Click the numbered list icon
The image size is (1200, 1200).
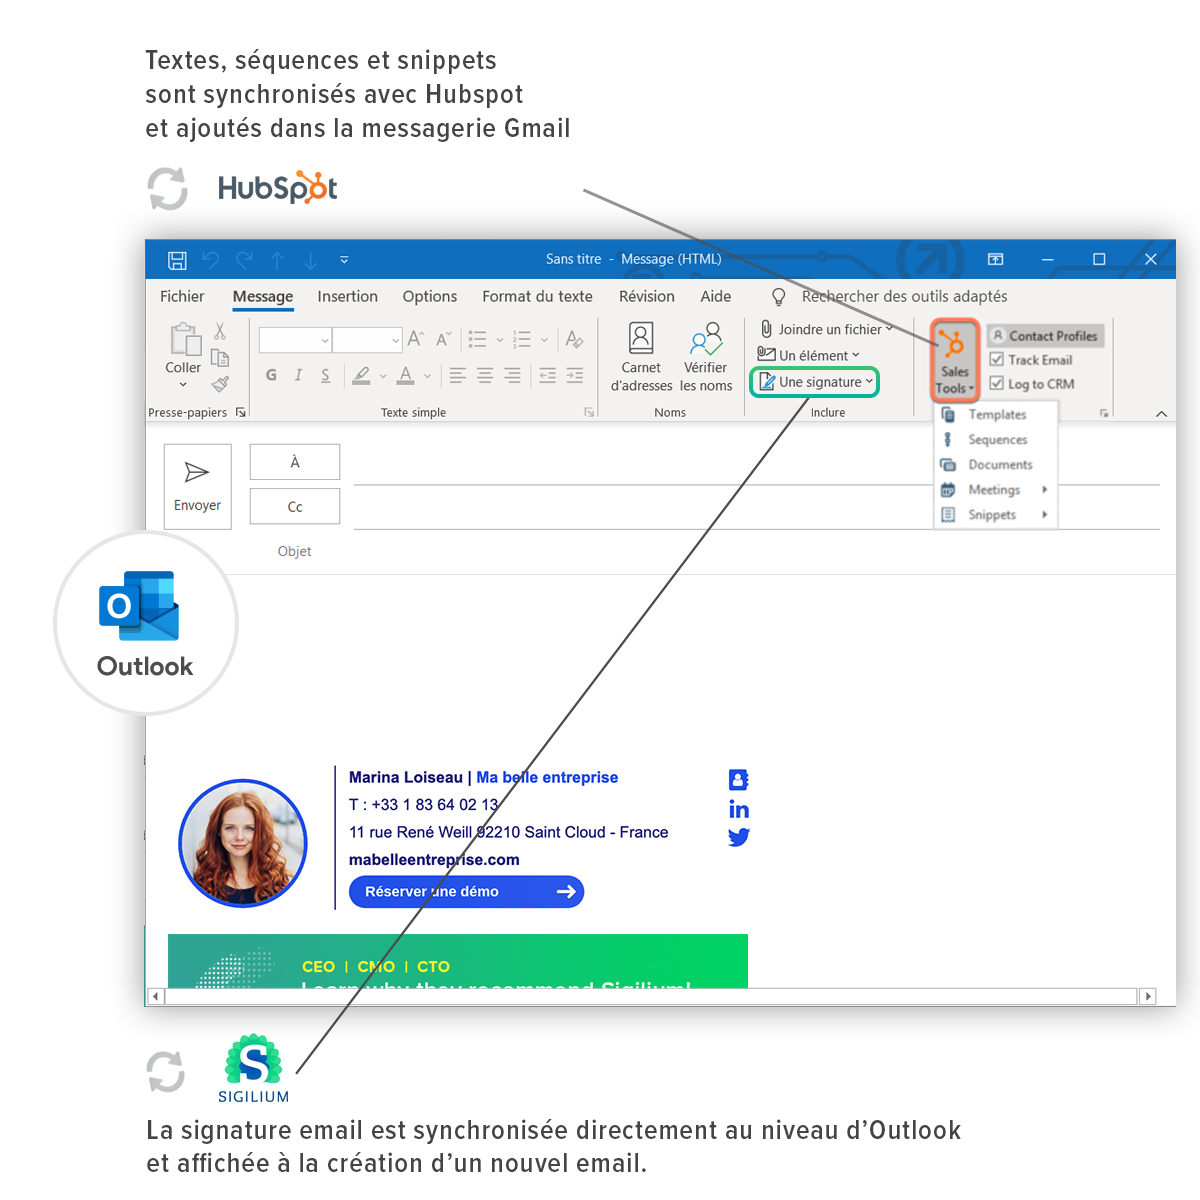tap(522, 339)
